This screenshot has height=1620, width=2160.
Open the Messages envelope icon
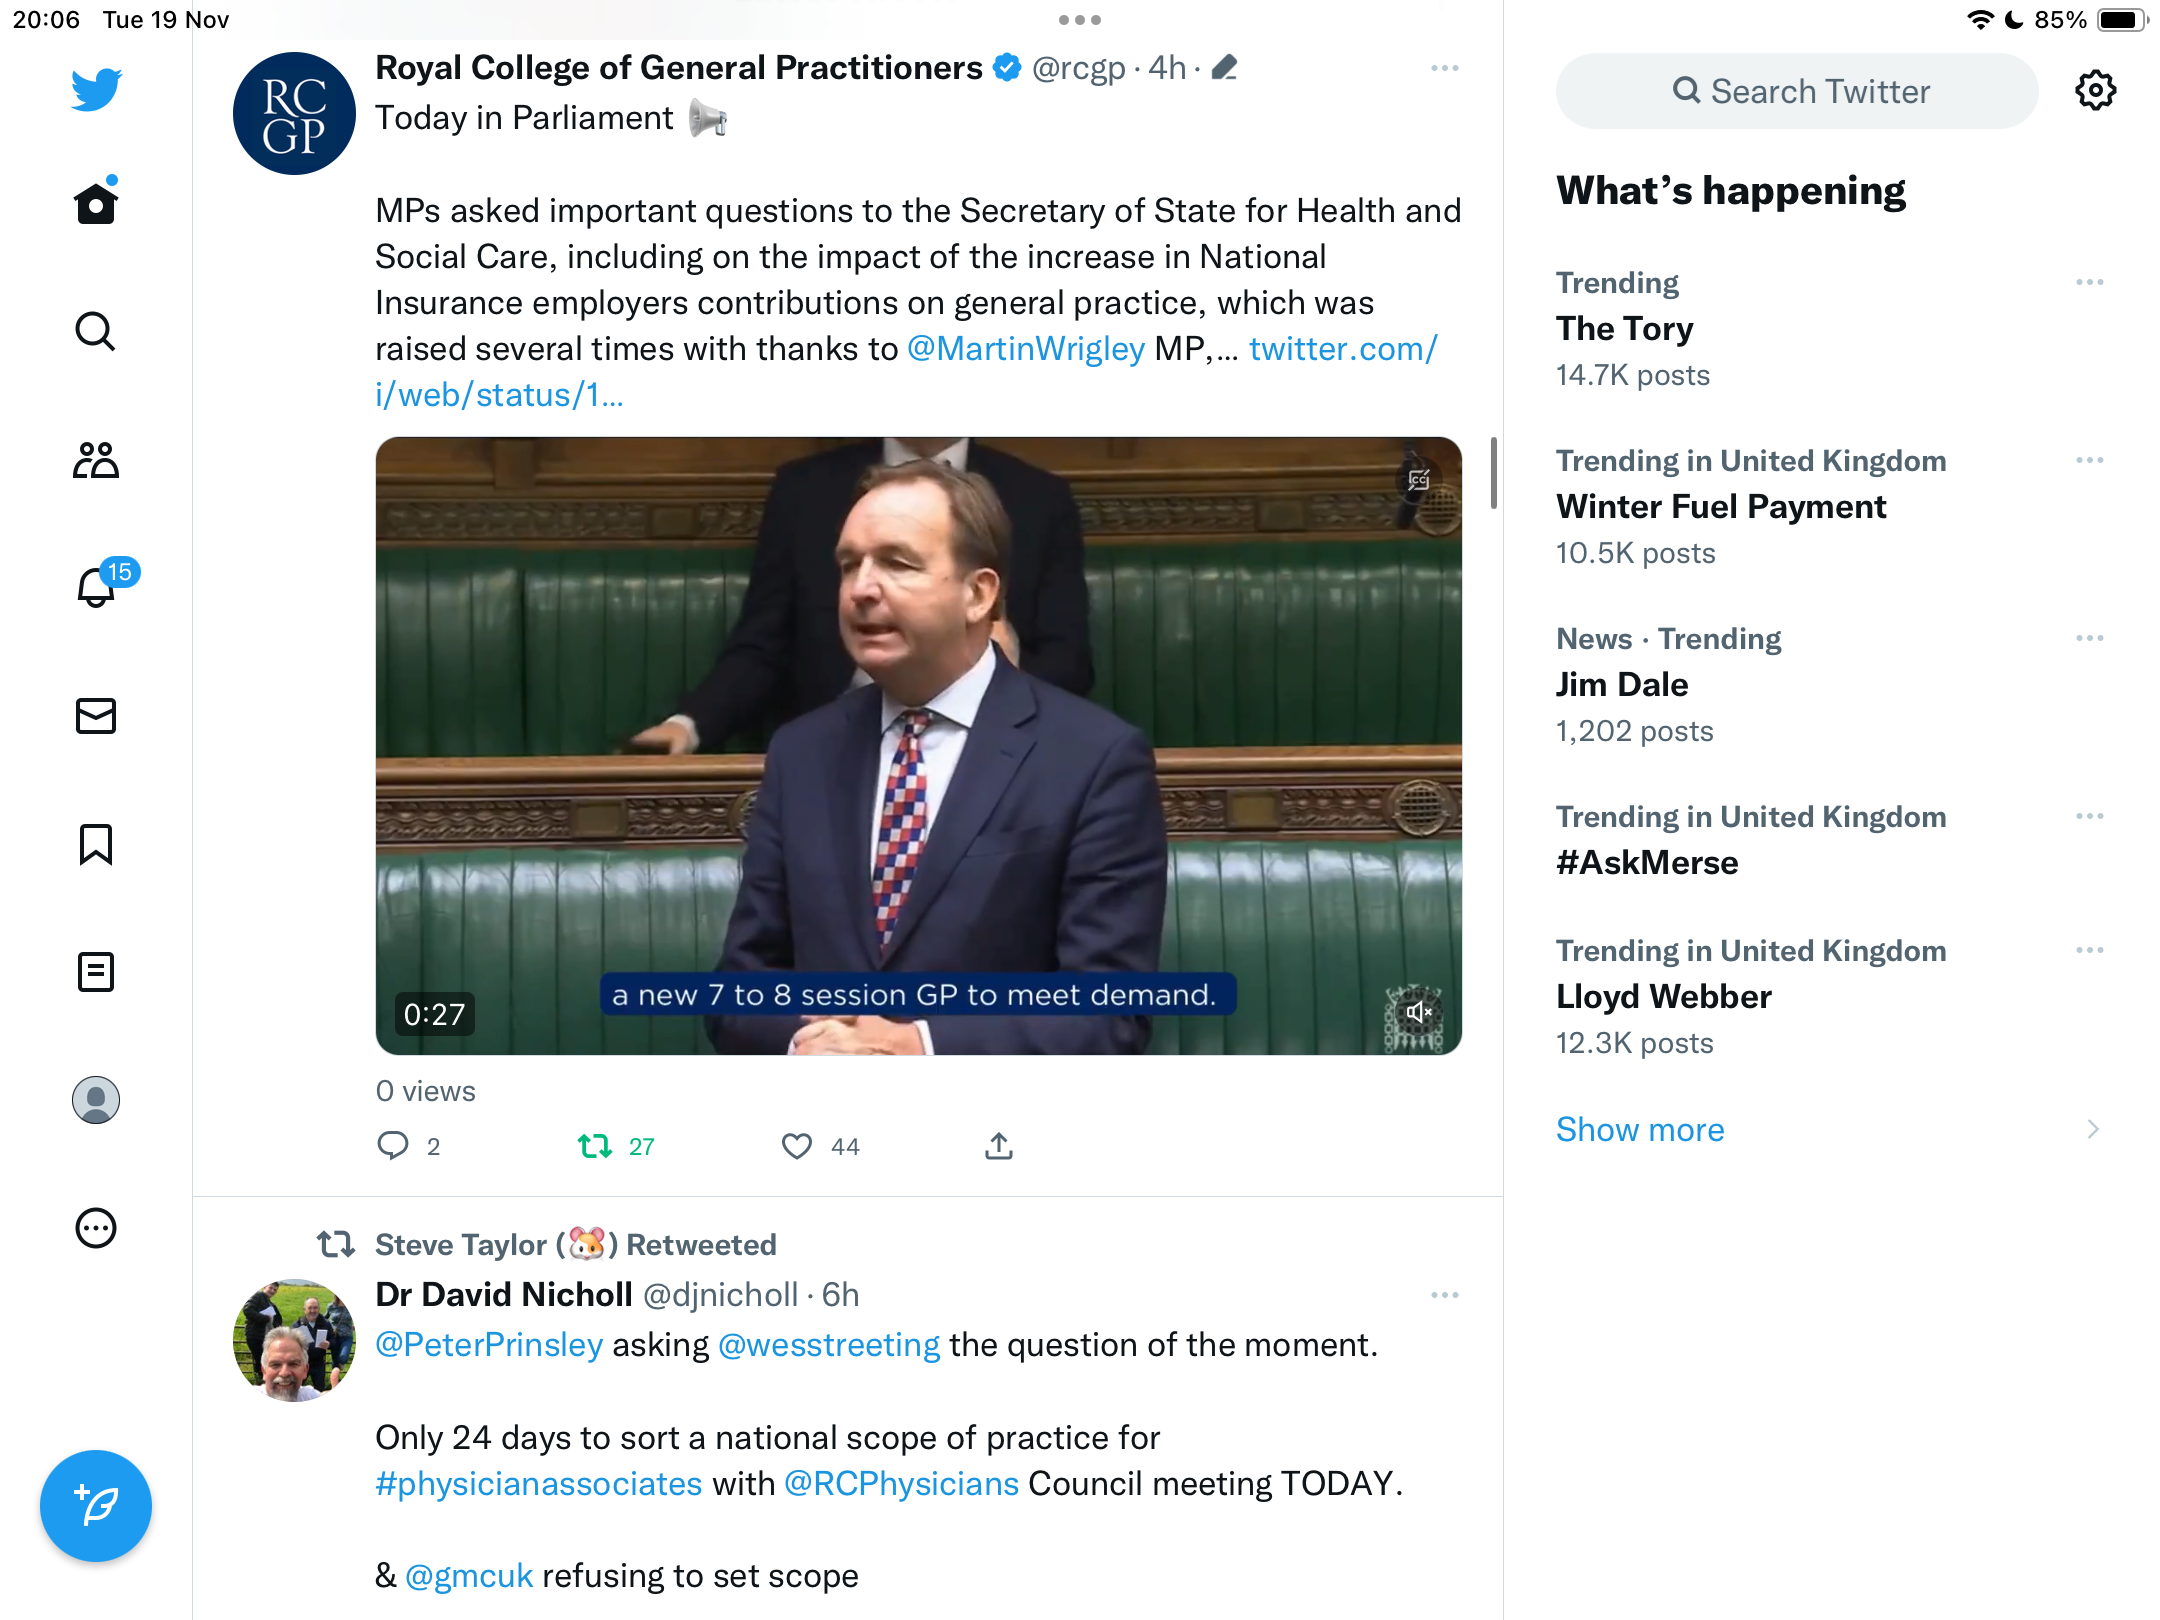coord(96,716)
